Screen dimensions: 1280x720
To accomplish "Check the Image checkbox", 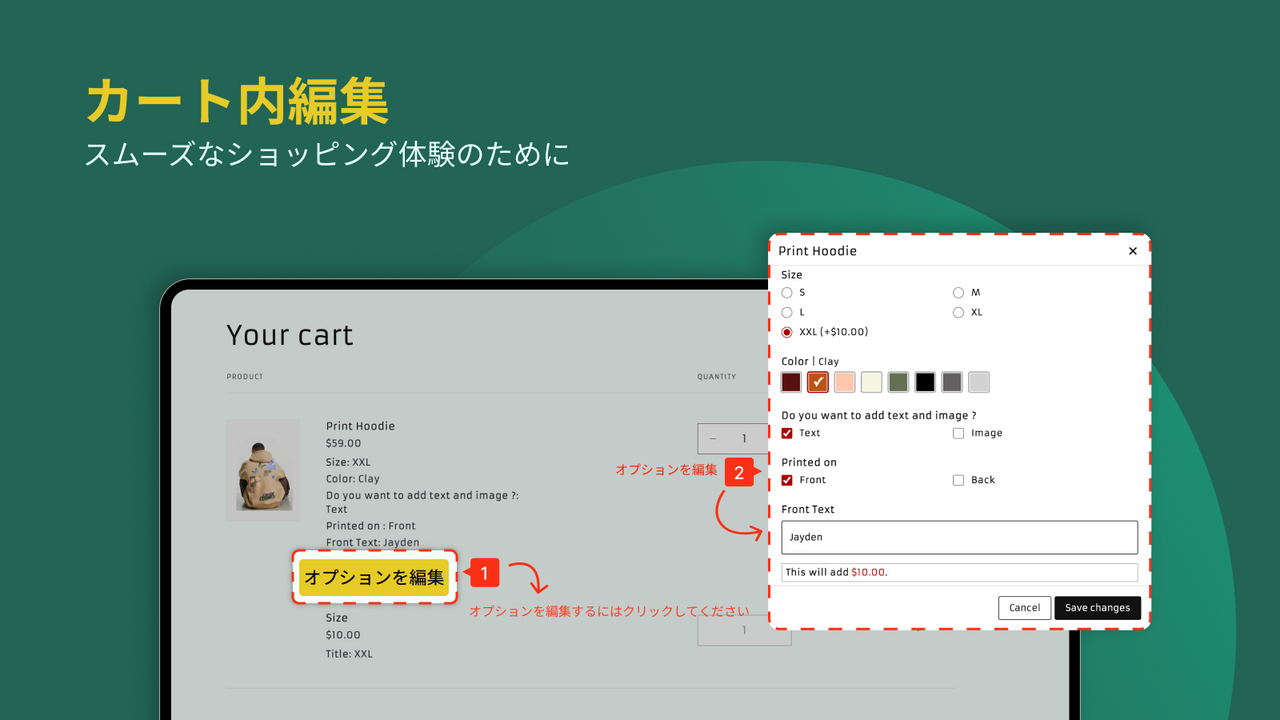I will click(958, 434).
